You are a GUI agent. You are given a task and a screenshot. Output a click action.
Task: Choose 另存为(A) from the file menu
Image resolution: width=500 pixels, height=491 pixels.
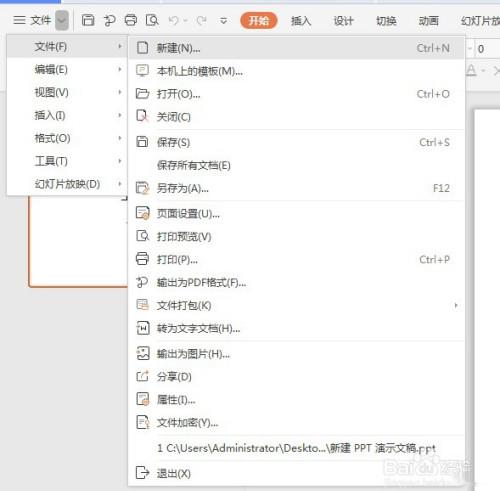pyautogui.click(x=297, y=188)
